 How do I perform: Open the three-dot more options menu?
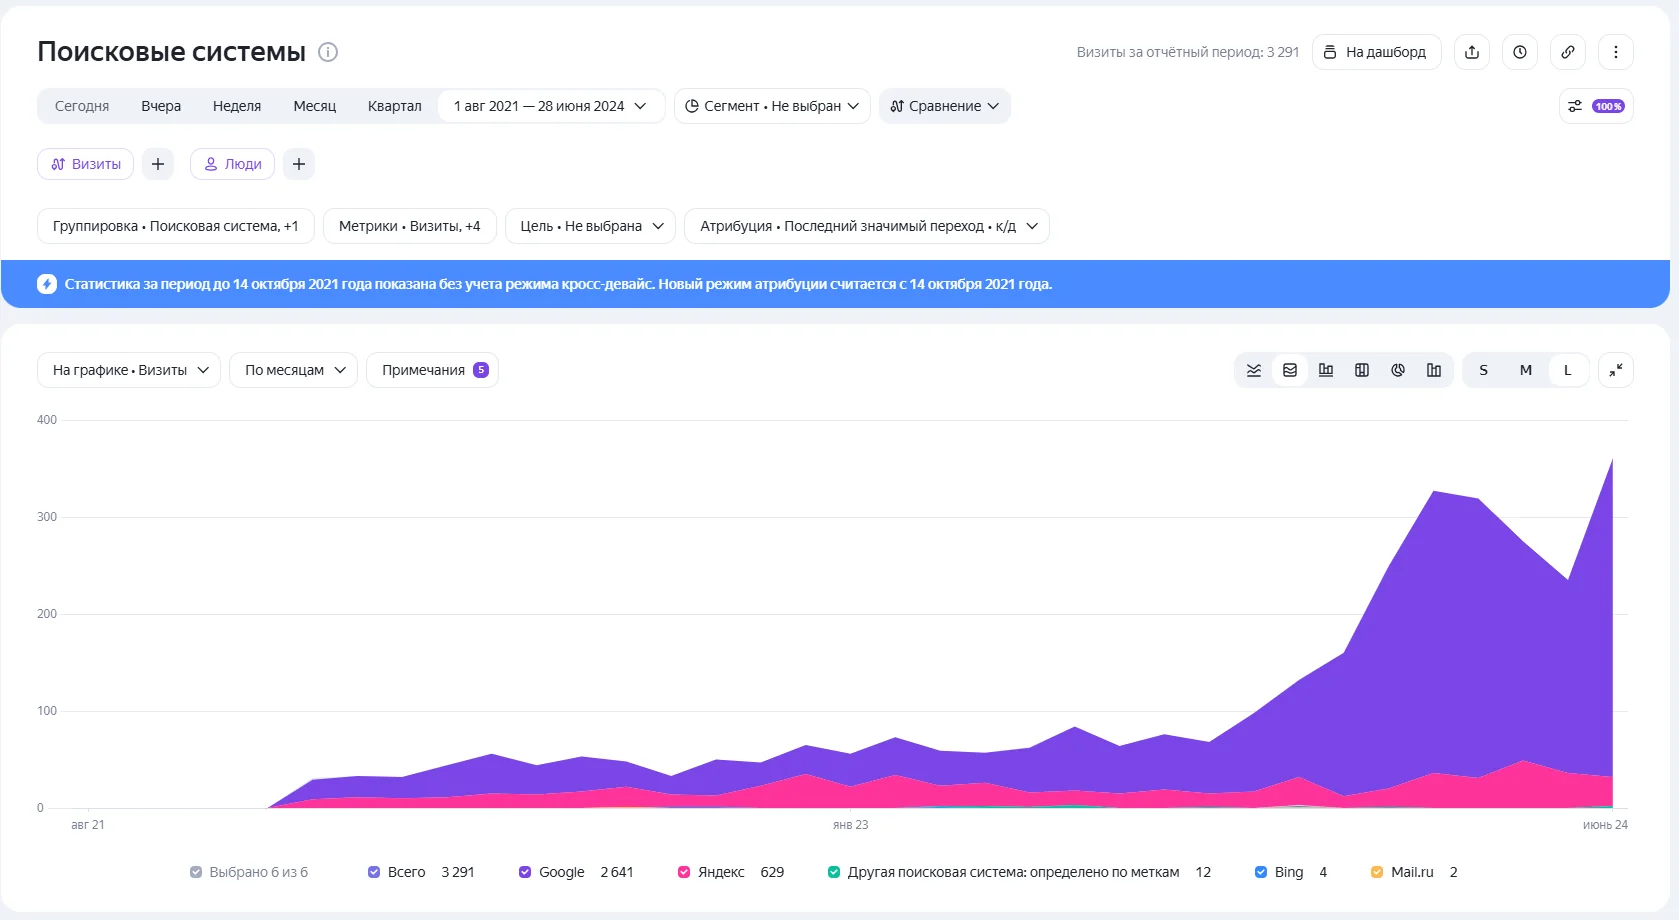point(1616,52)
